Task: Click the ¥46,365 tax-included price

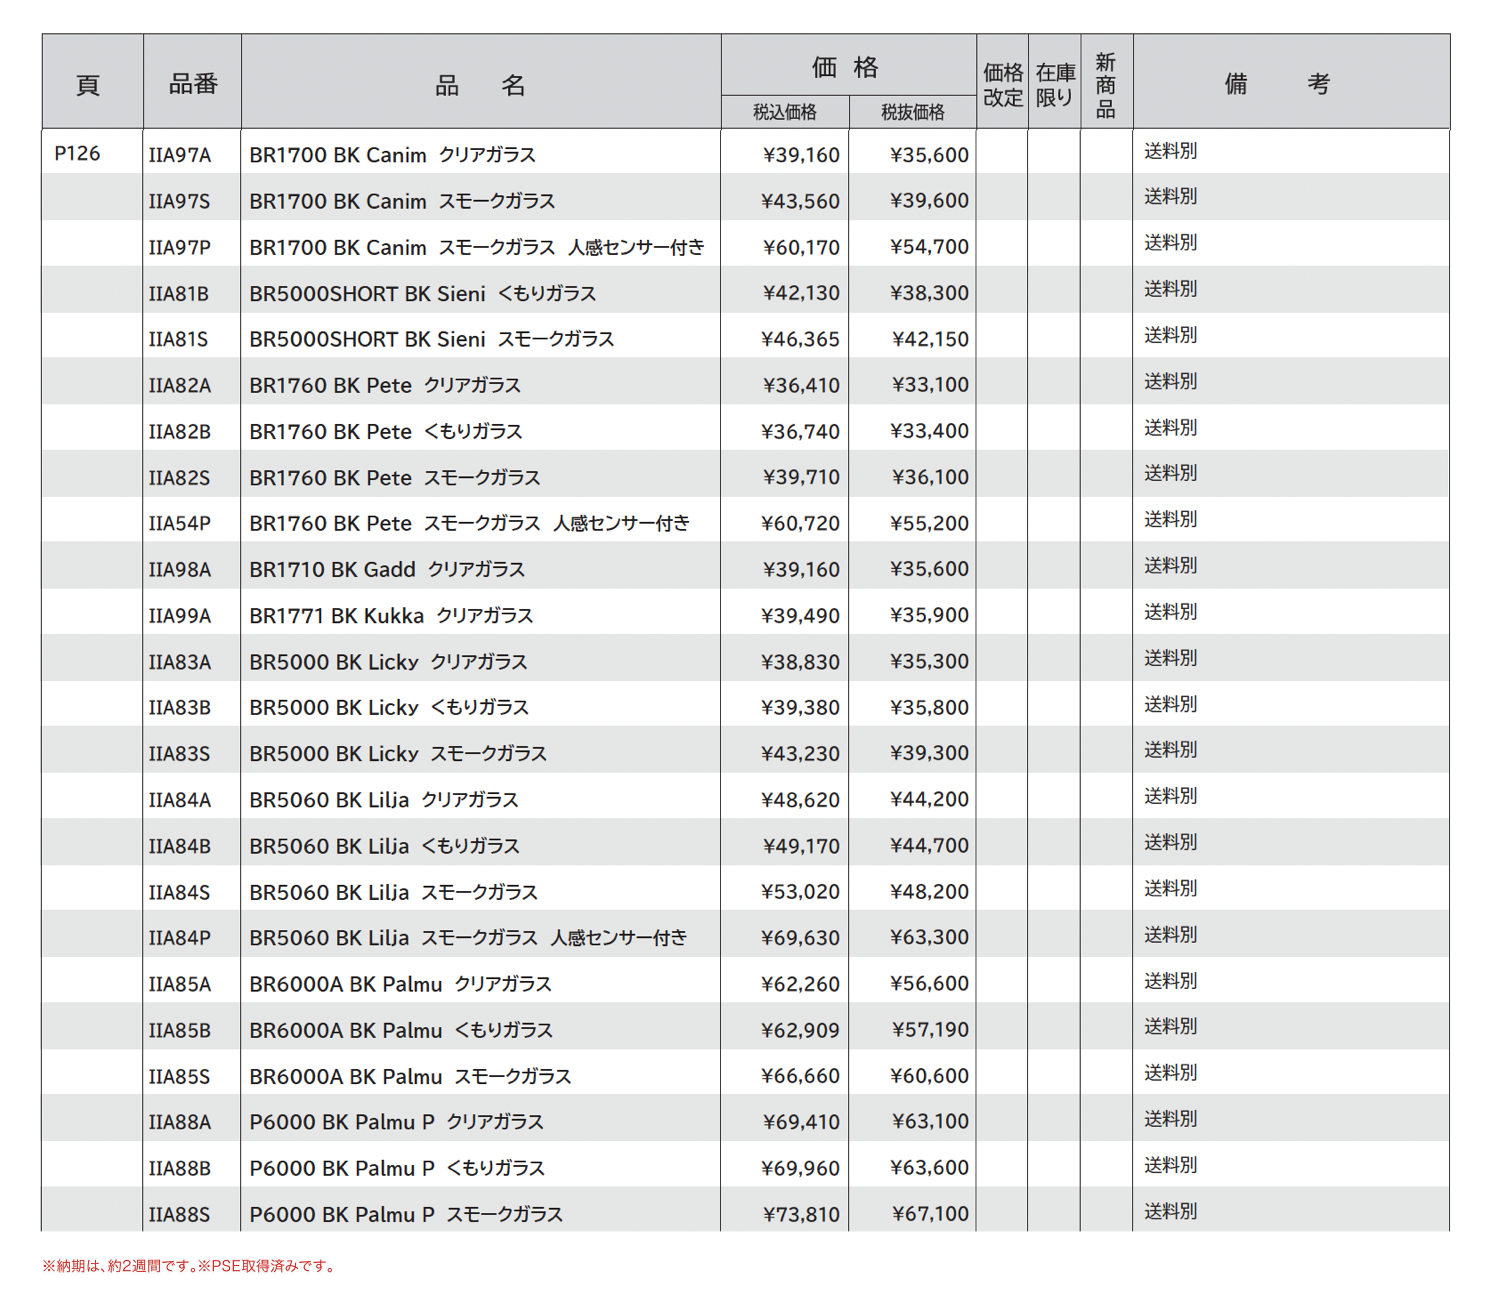Action: point(800,339)
